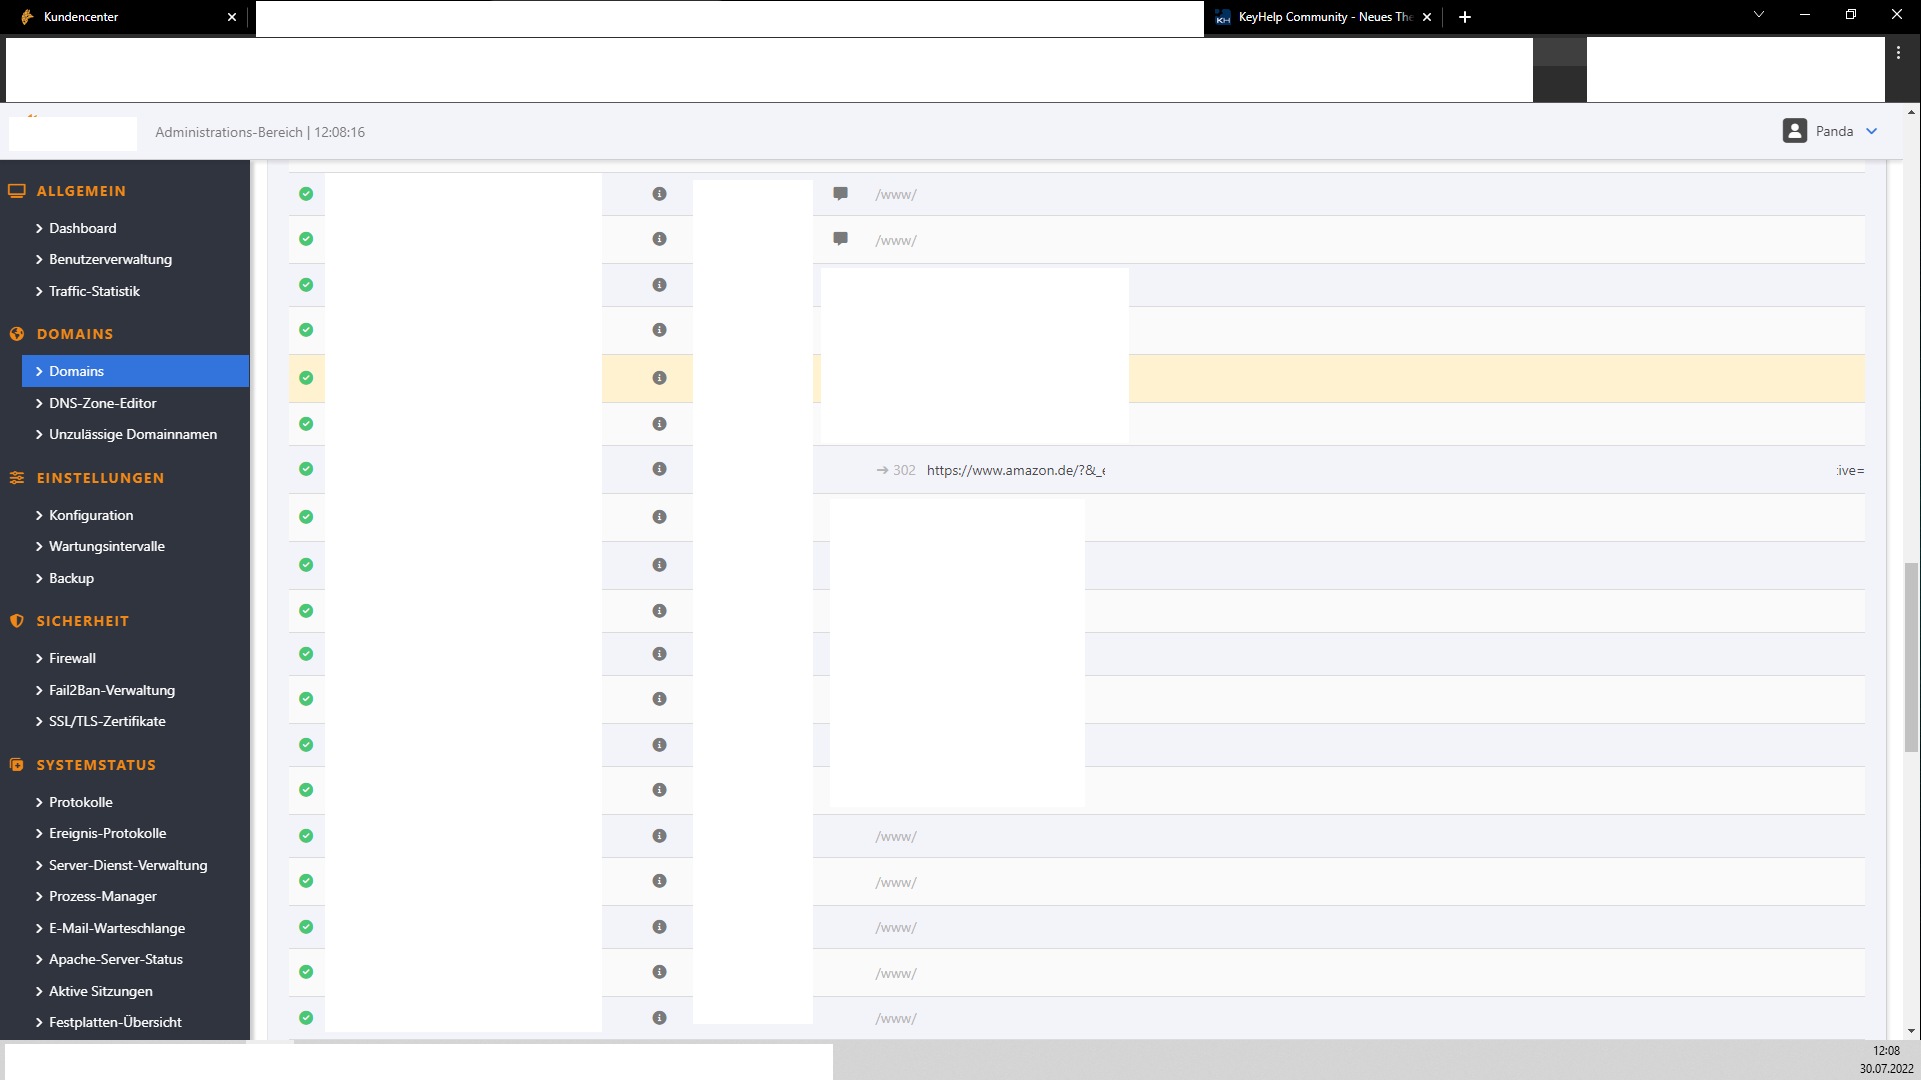Click the info icon in amazon redirect row
Image resolution: width=1921 pixels, height=1080 pixels.
[x=659, y=469]
